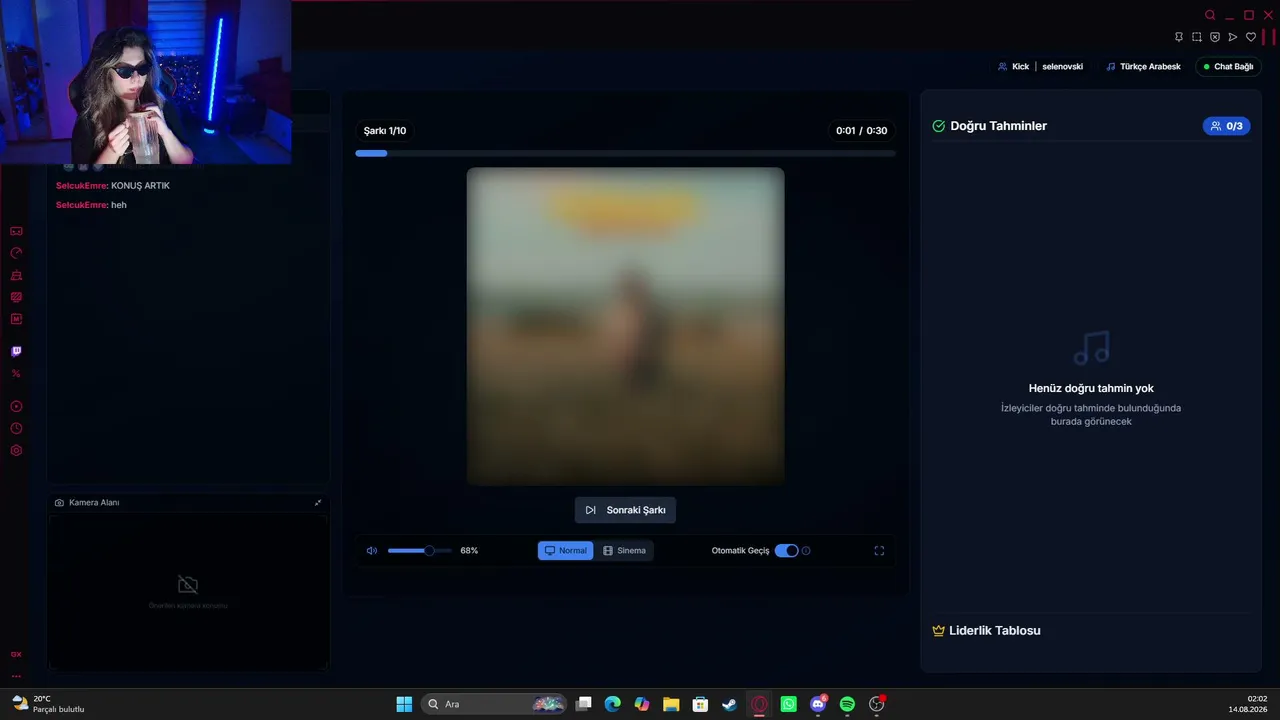This screenshot has width=1280, height=720.
Task: Click the Kamera Alanı camera preview area
Action: (x=188, y=592)
